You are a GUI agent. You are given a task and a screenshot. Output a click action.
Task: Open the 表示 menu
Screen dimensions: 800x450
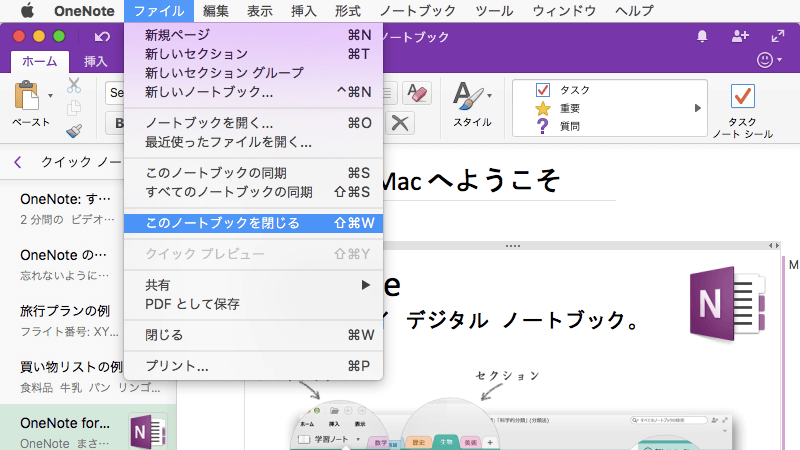pos(260,11)
